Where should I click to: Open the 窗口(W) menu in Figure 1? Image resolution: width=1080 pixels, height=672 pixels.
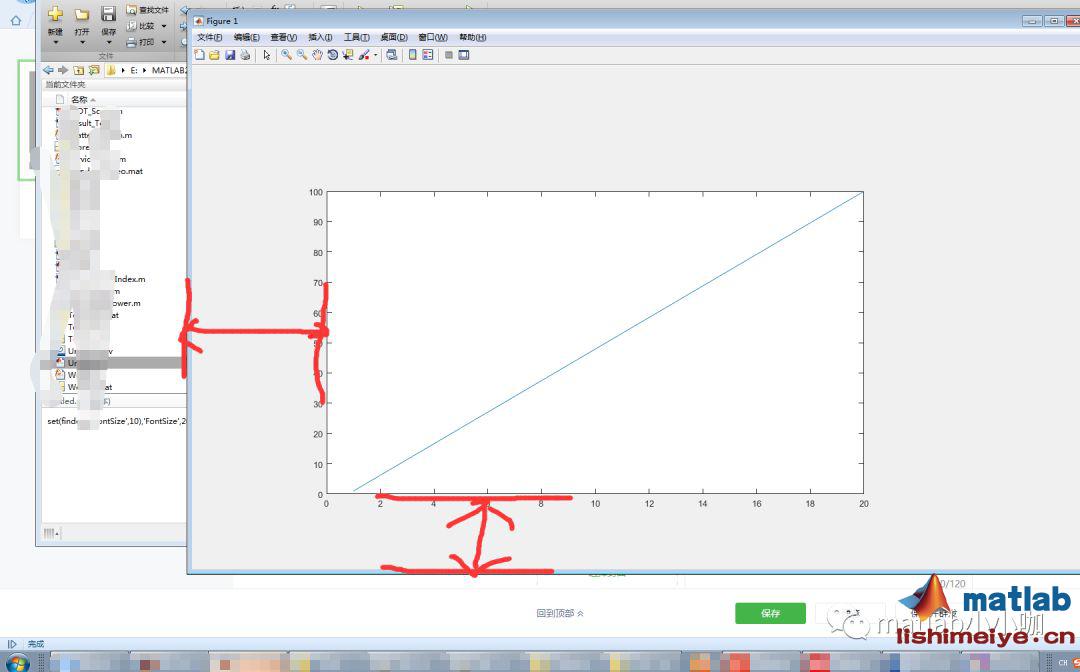(433, 37)
